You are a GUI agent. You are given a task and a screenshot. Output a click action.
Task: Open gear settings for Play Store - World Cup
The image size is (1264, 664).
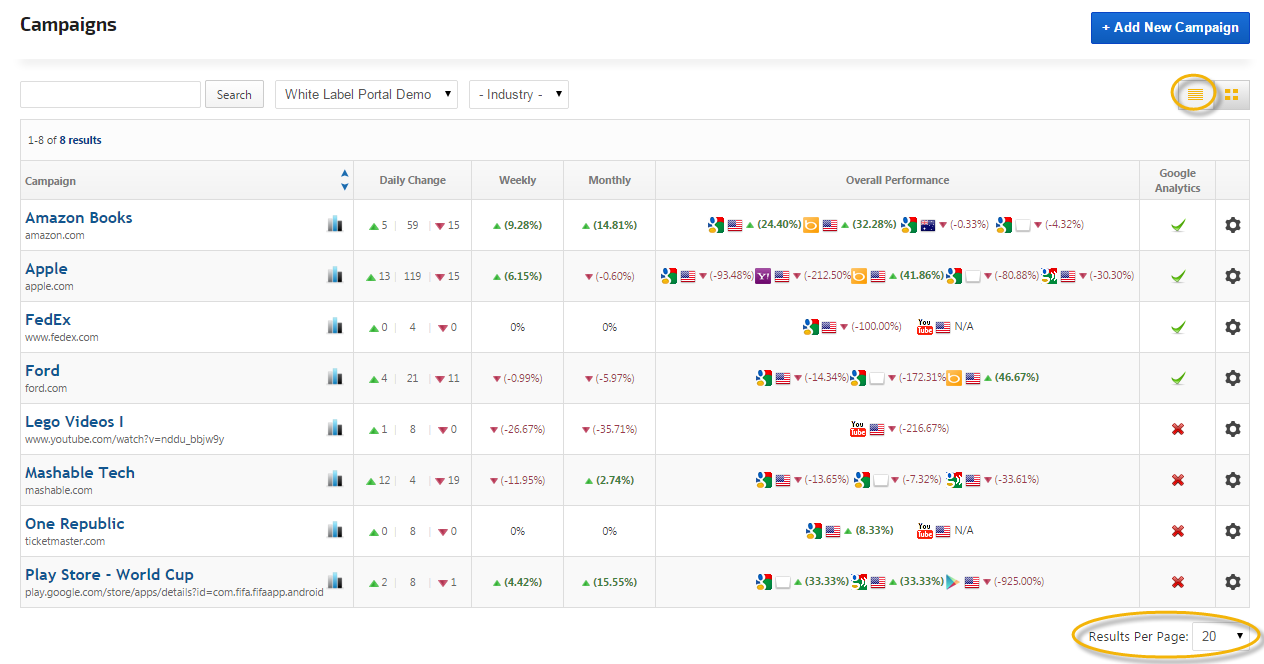(1232, 582)
